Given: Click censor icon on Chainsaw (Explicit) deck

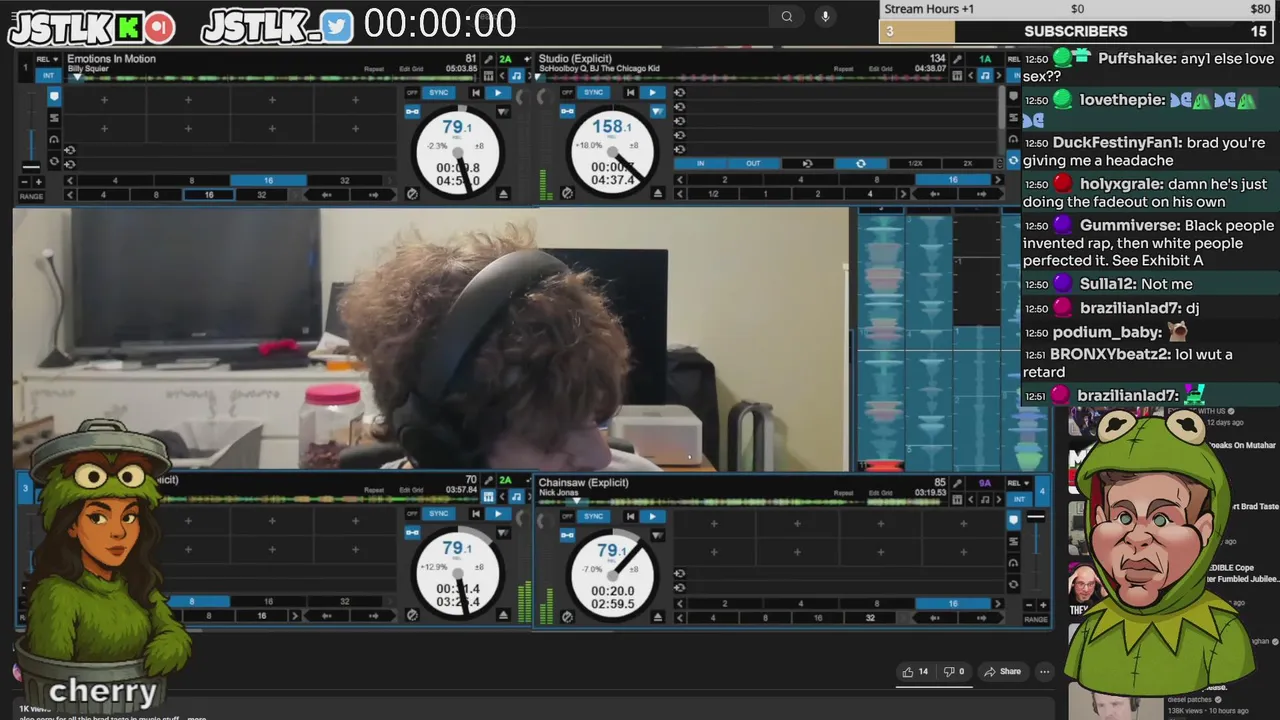Looking at the screenshot, I should (x=567, y=618).
